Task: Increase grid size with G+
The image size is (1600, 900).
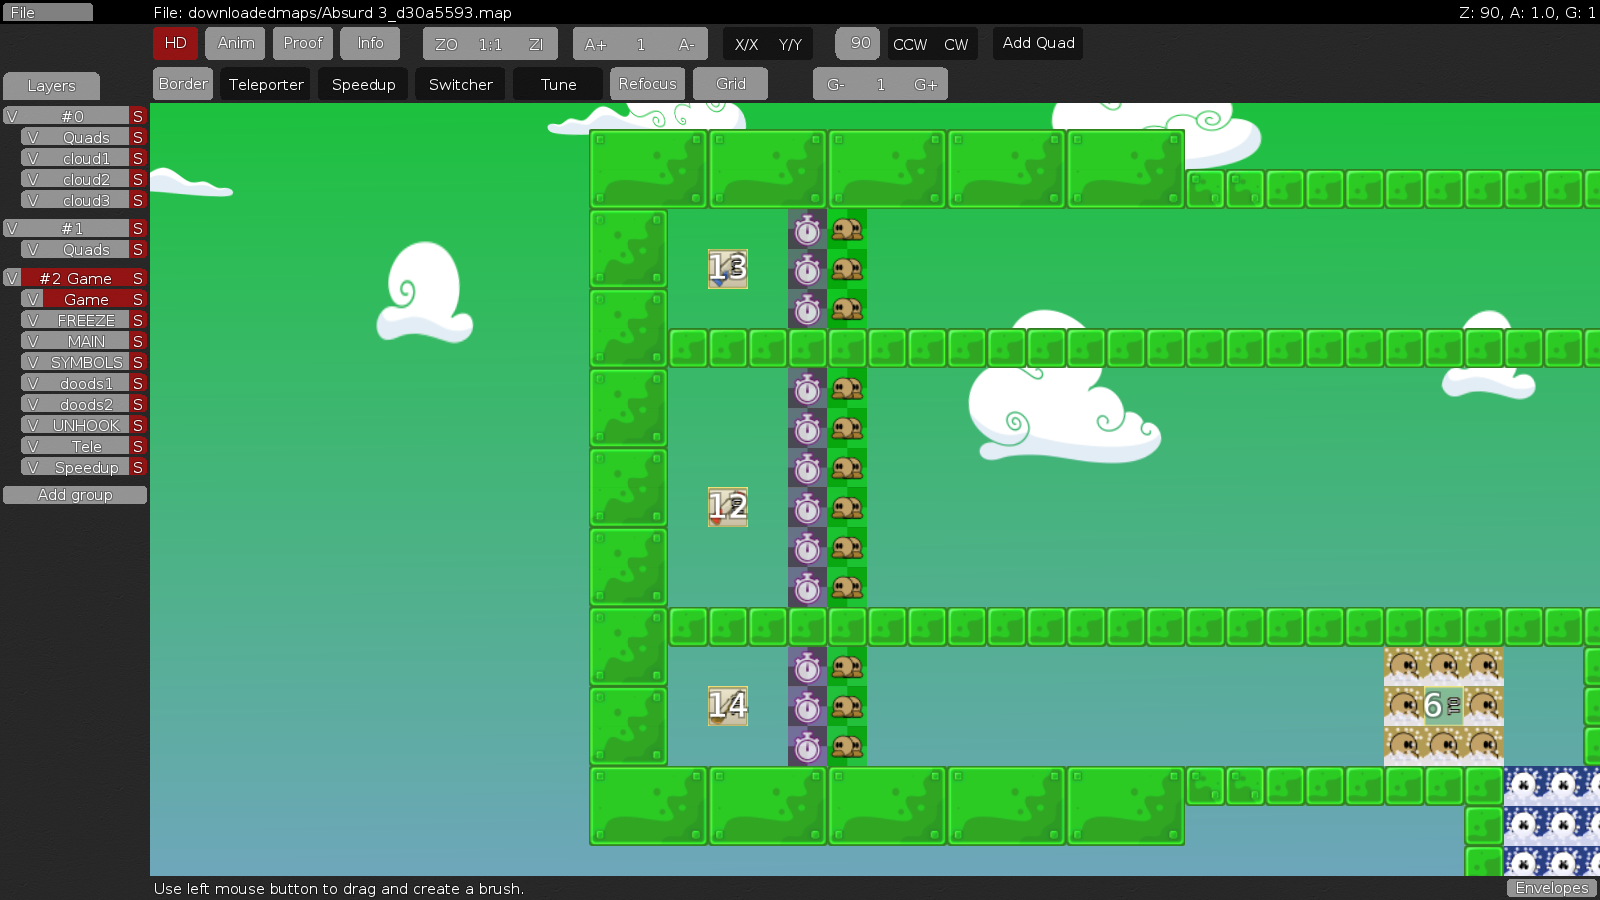Action: (x=925, y=85)
